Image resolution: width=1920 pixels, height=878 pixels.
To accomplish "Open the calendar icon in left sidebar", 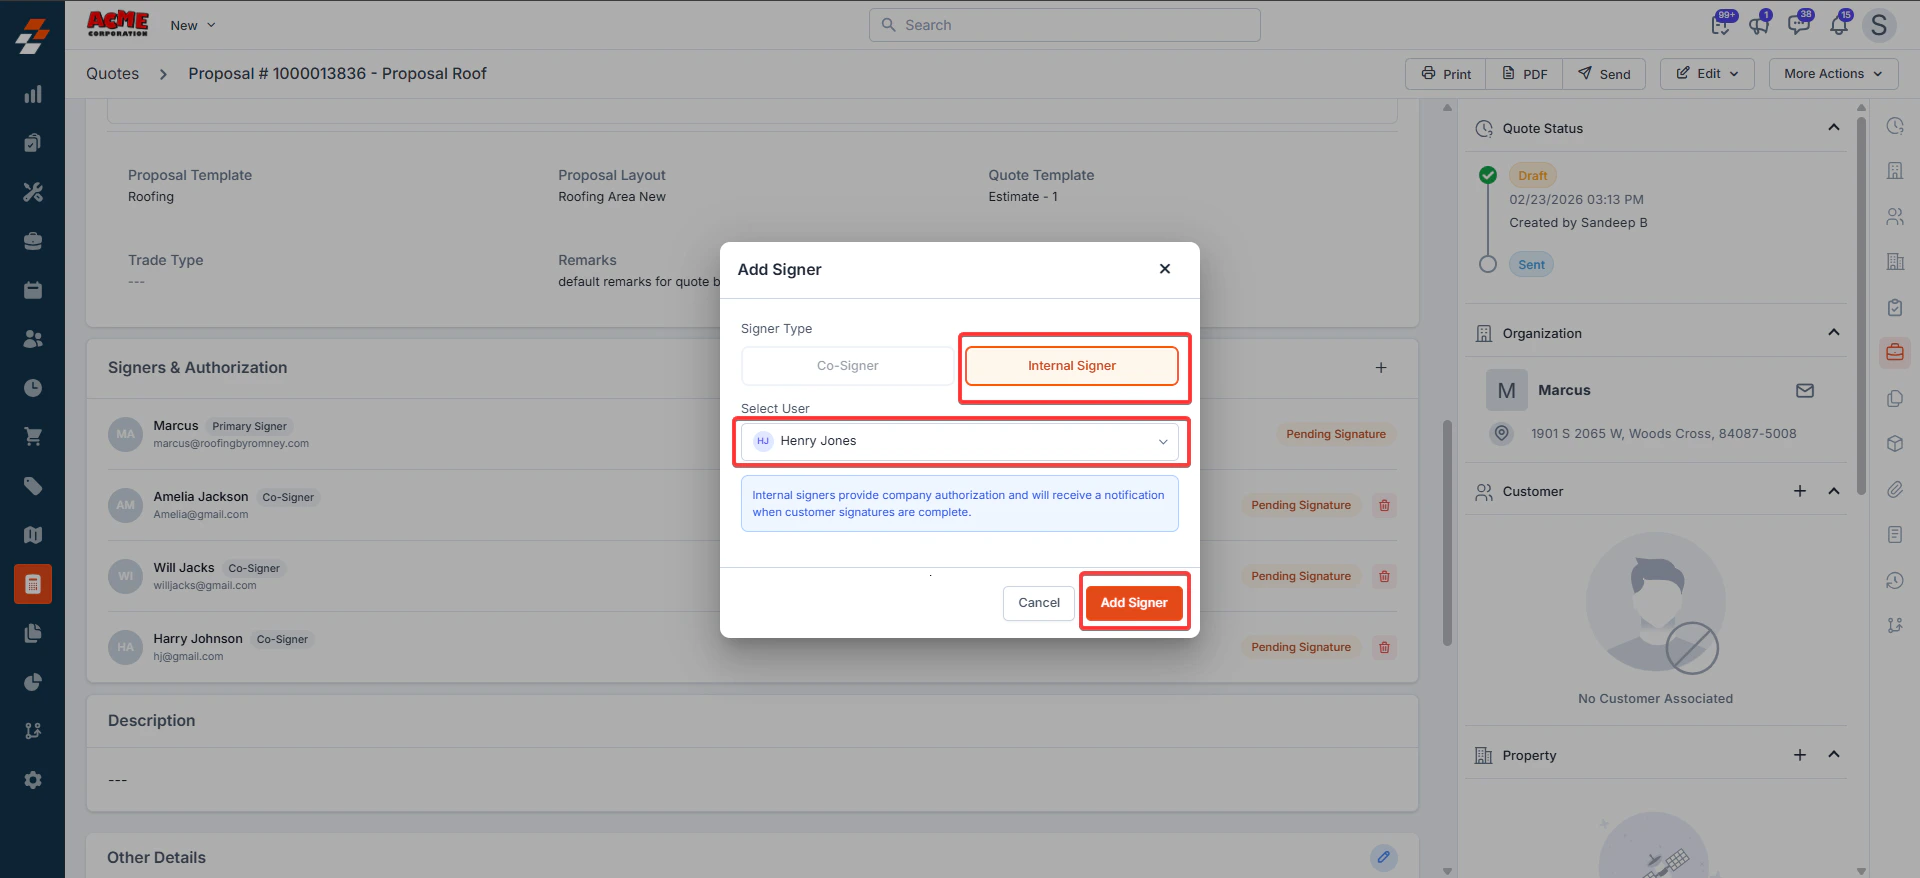I will (x=33, y=290).
